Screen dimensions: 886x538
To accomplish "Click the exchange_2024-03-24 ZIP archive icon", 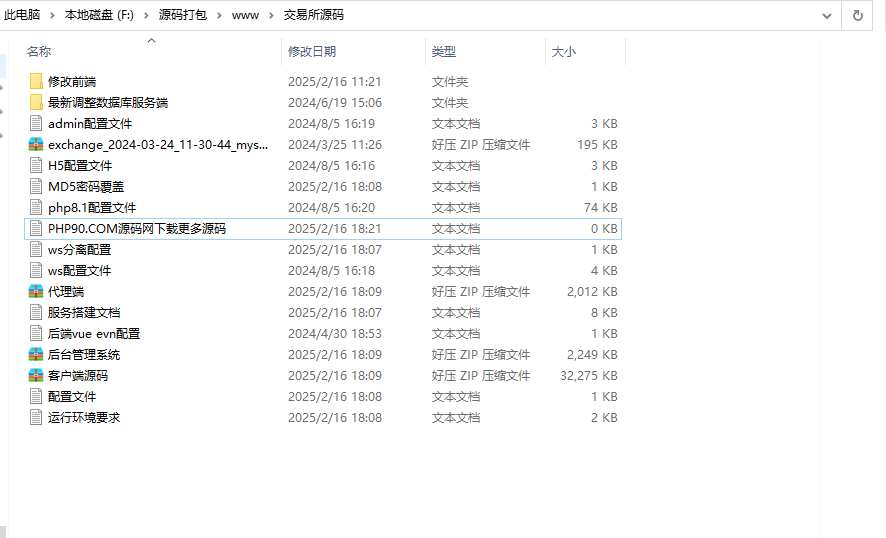I will 36,145.
